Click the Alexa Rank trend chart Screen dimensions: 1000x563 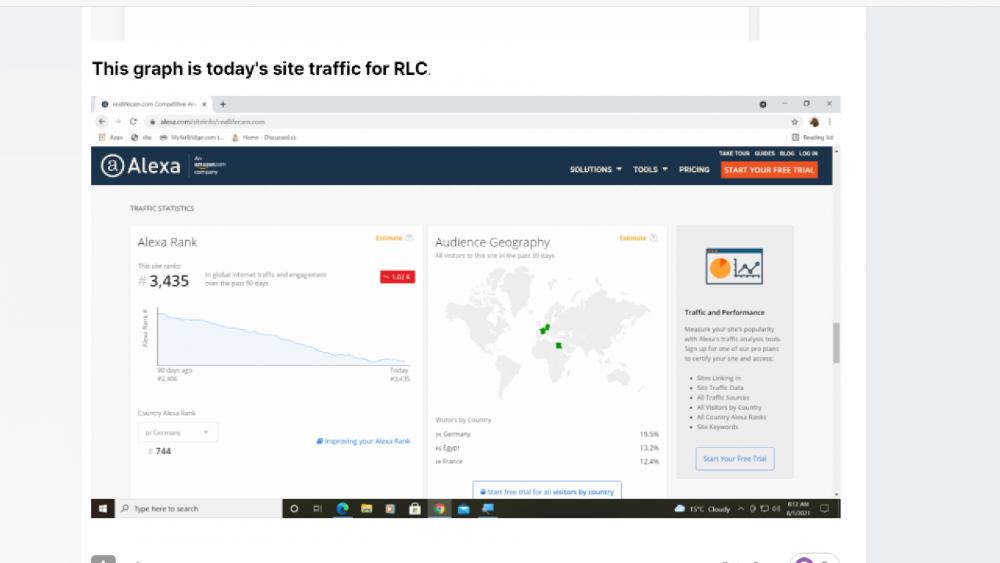(281, 337)
